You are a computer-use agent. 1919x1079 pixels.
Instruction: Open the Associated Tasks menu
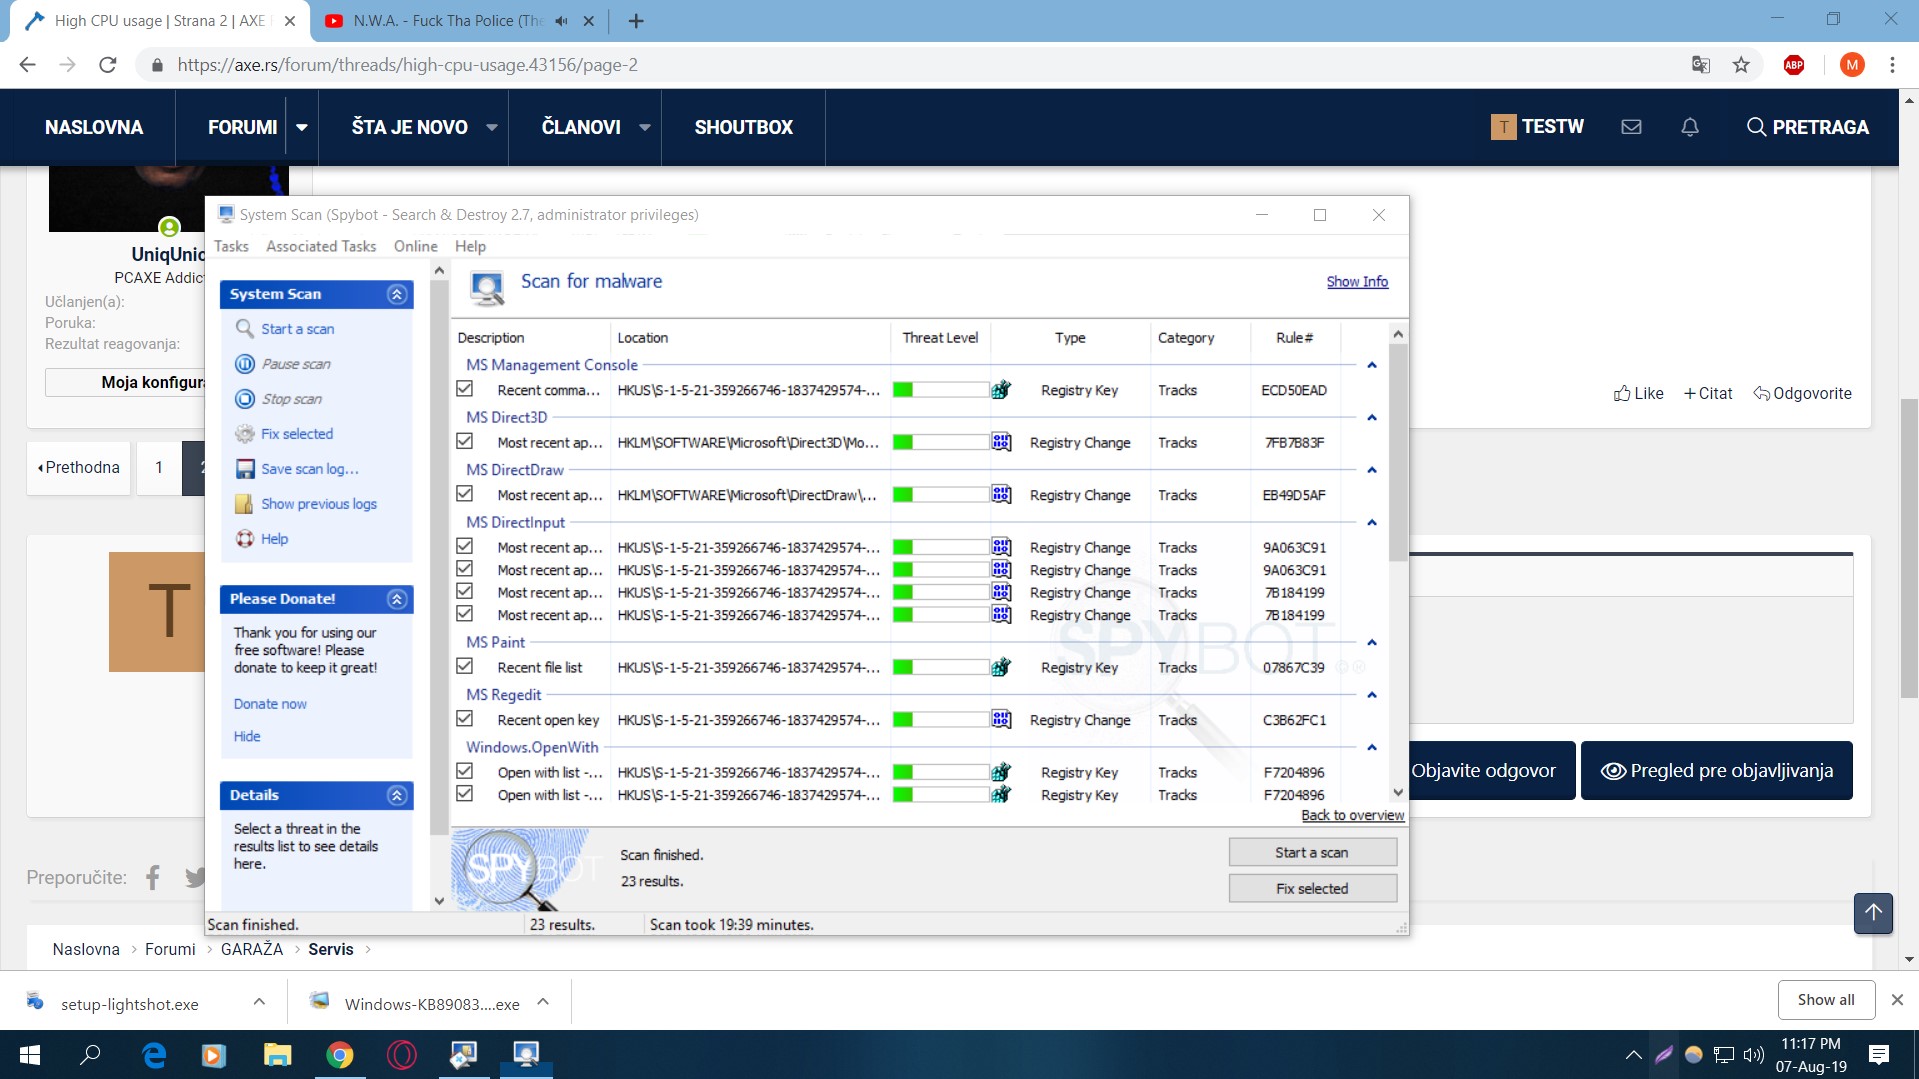[x=321, y=246]
